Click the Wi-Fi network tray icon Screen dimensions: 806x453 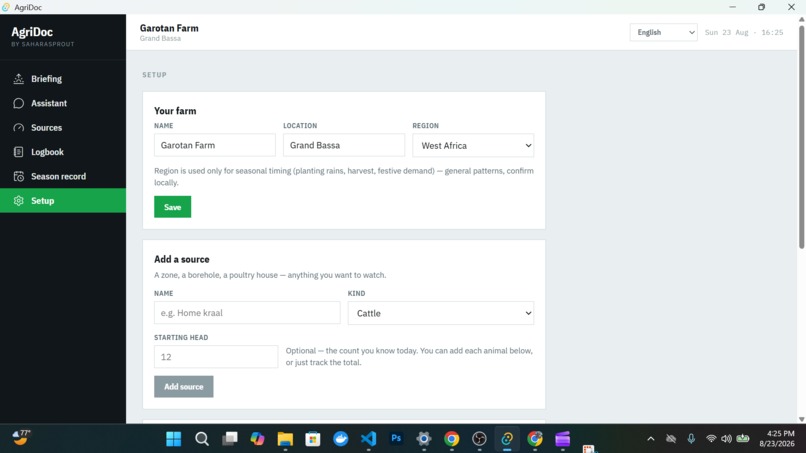coord(711,439)
